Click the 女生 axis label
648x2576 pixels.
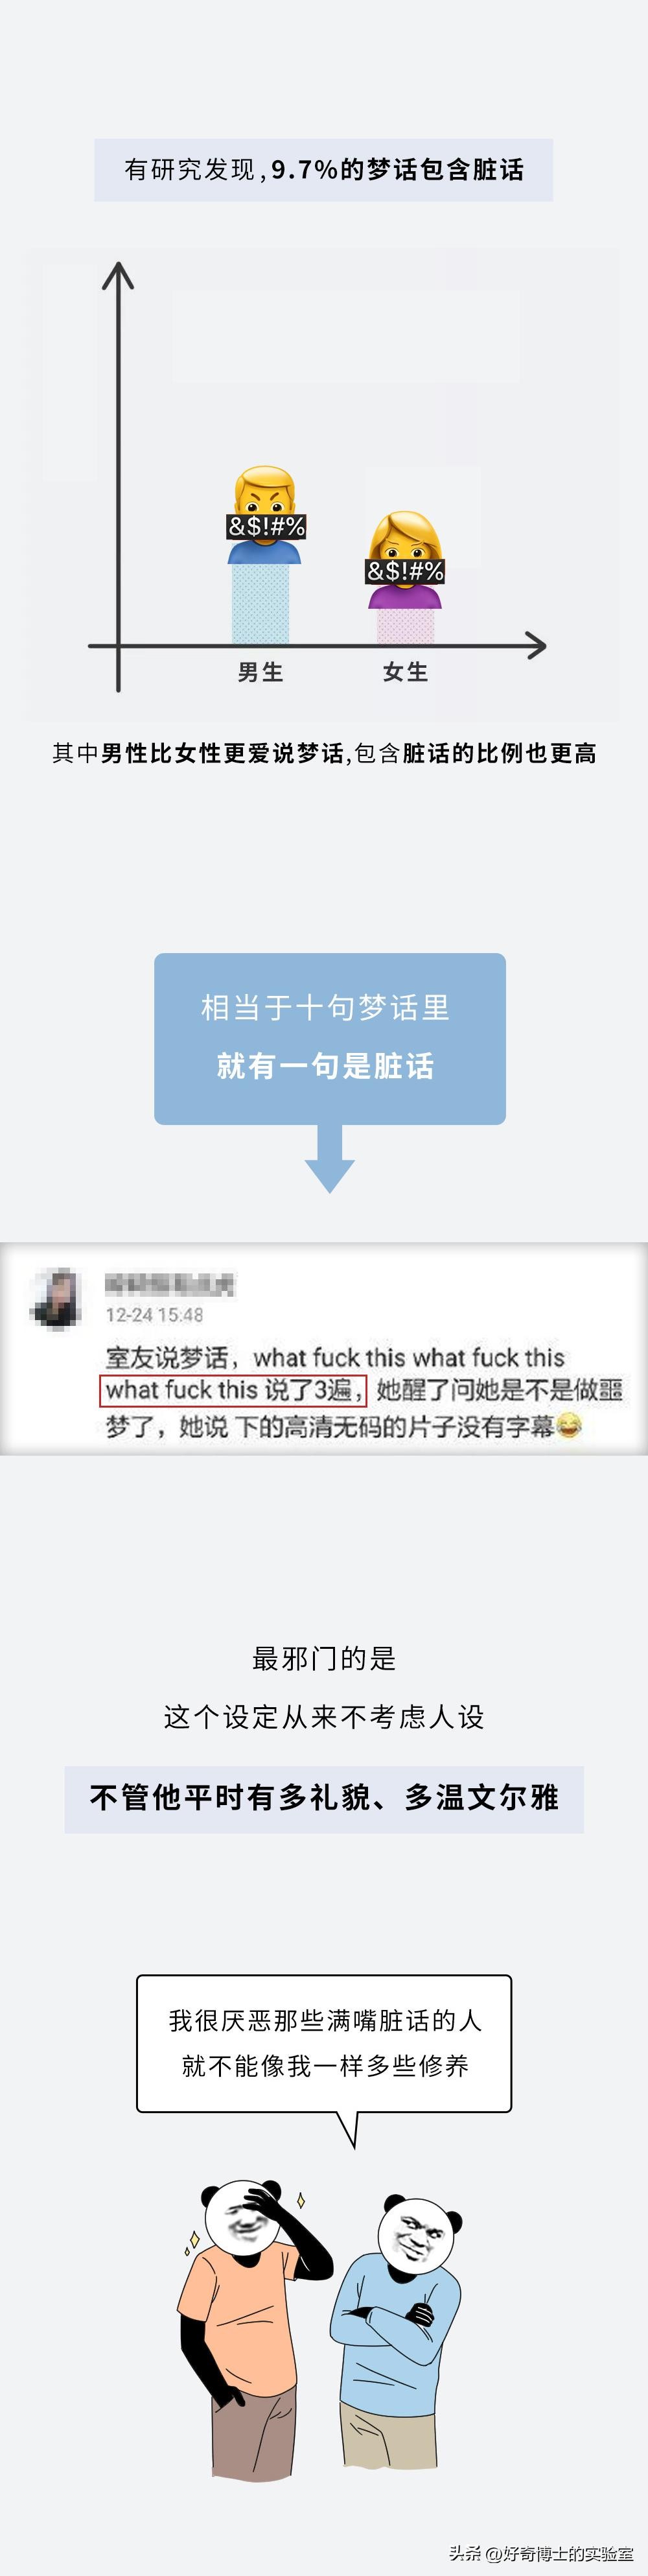406,672
